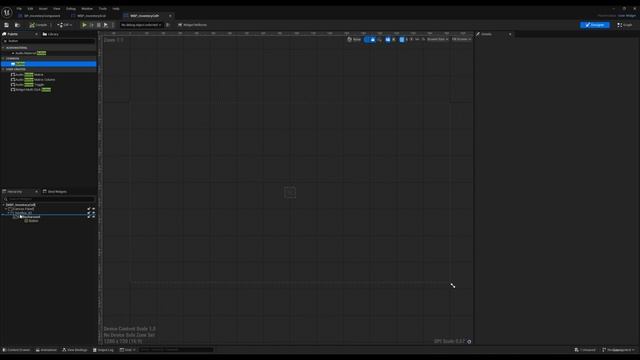
Task: Select the Library panel tab
Action: pyautogui.click(x=51, y=34)
